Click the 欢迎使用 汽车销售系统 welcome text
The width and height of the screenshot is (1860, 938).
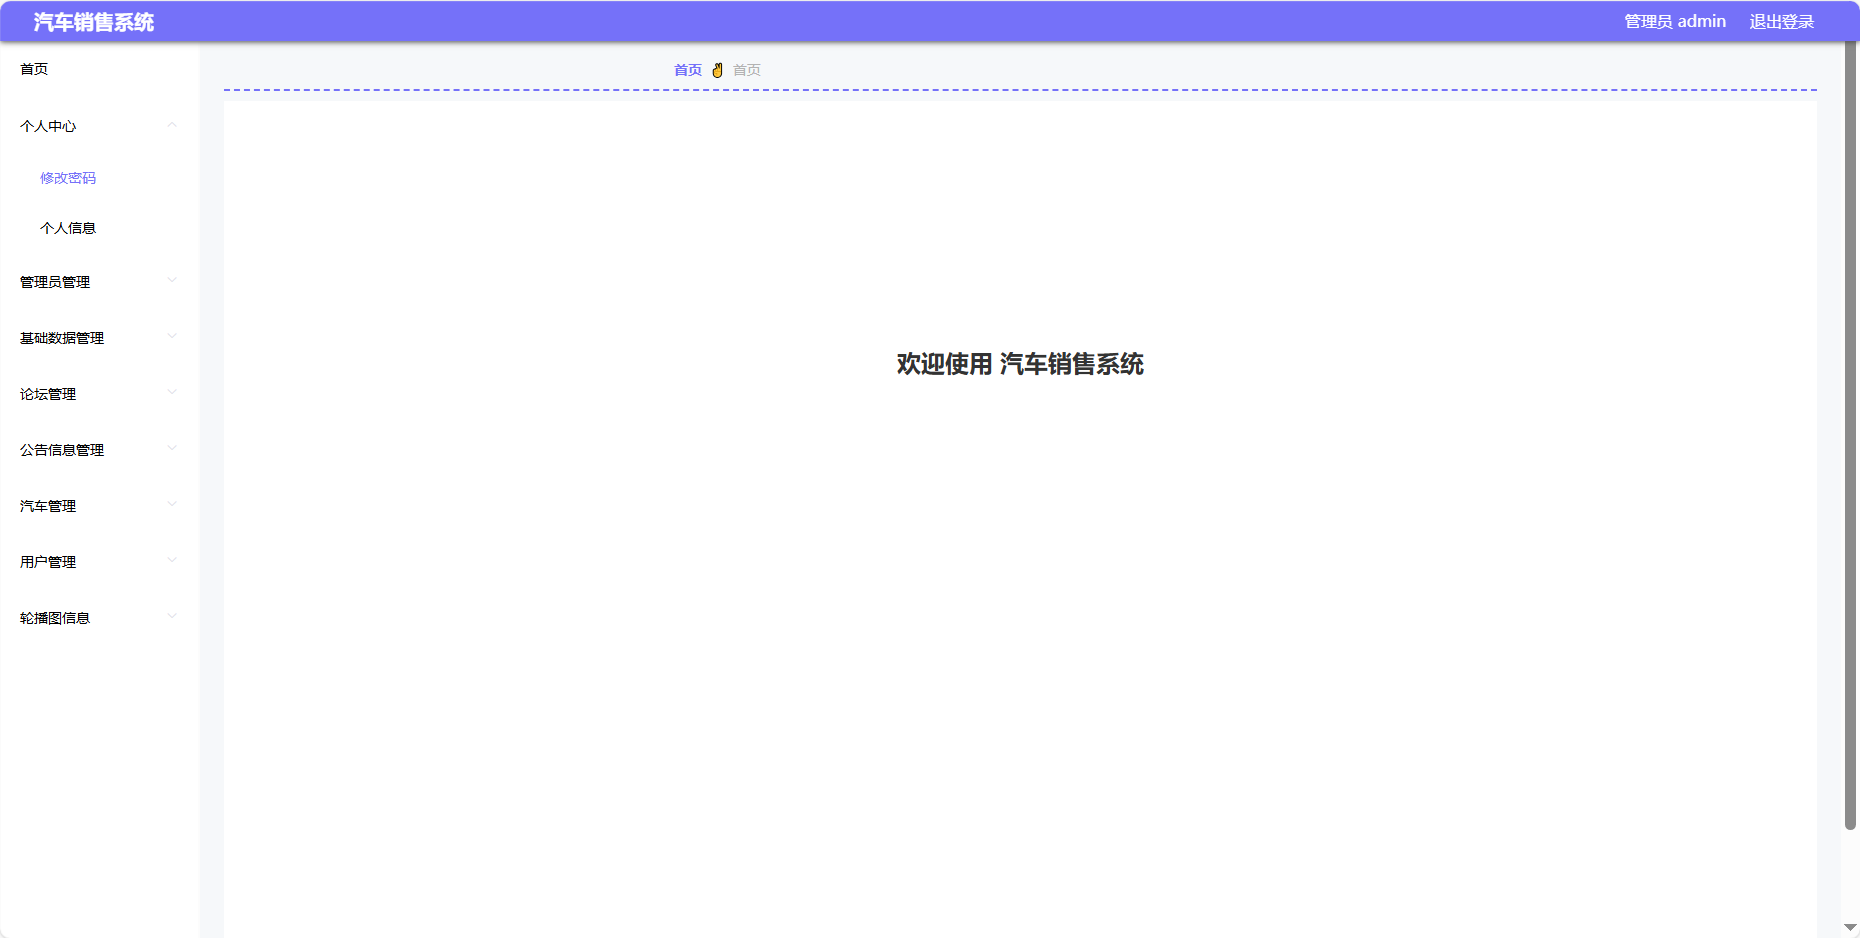tap(1020, 364)
